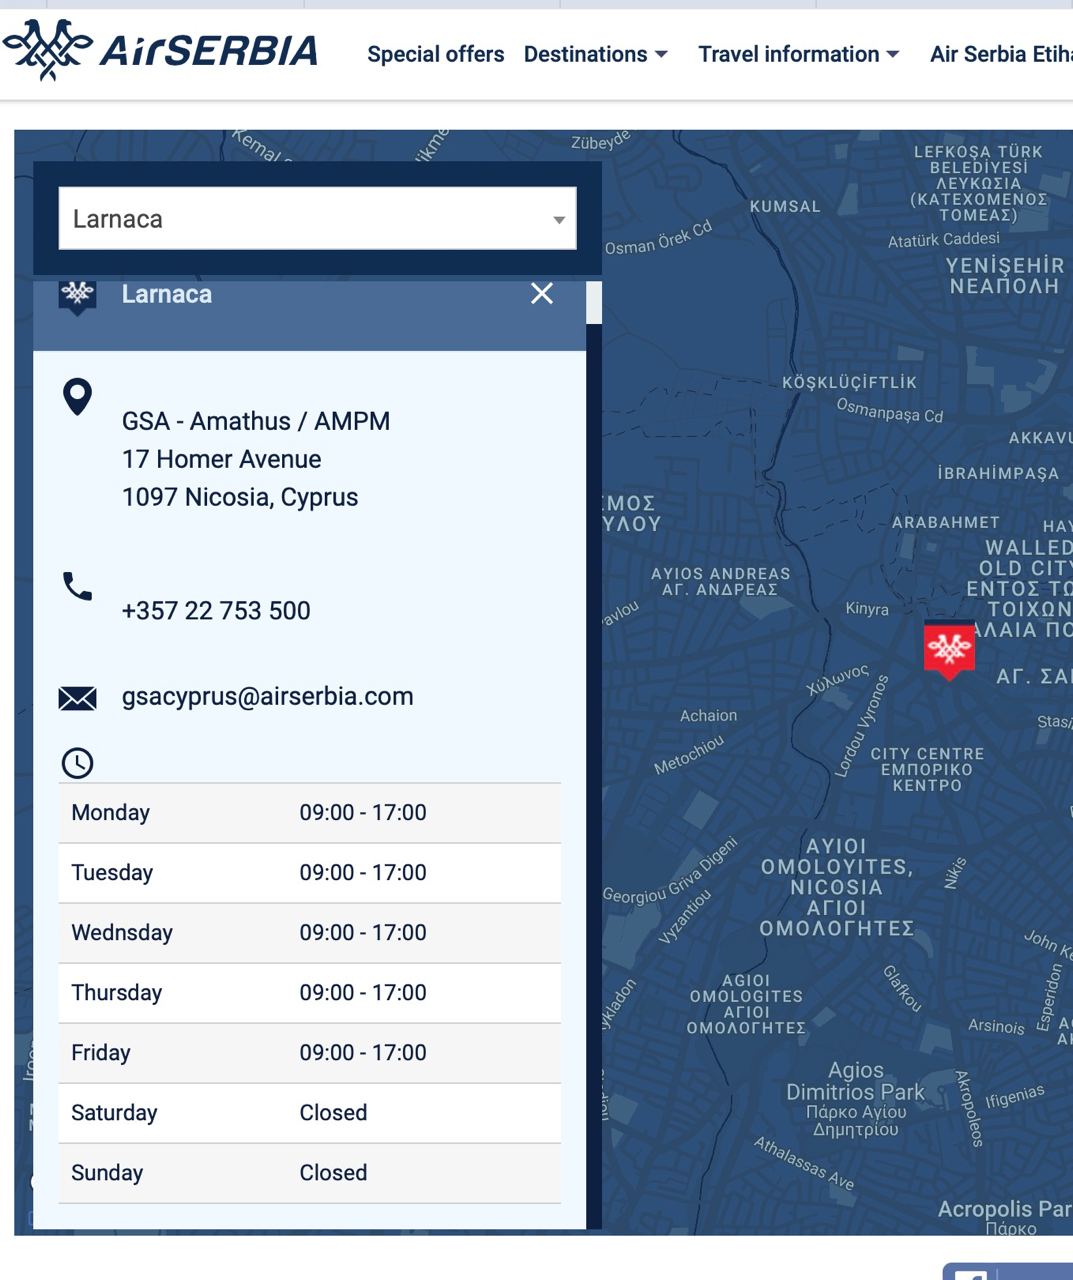The width and height of the screenshot is (1073, 1280).
Task: Click the location pin icon
Action: pyautogui.click(x=77, y=397)
